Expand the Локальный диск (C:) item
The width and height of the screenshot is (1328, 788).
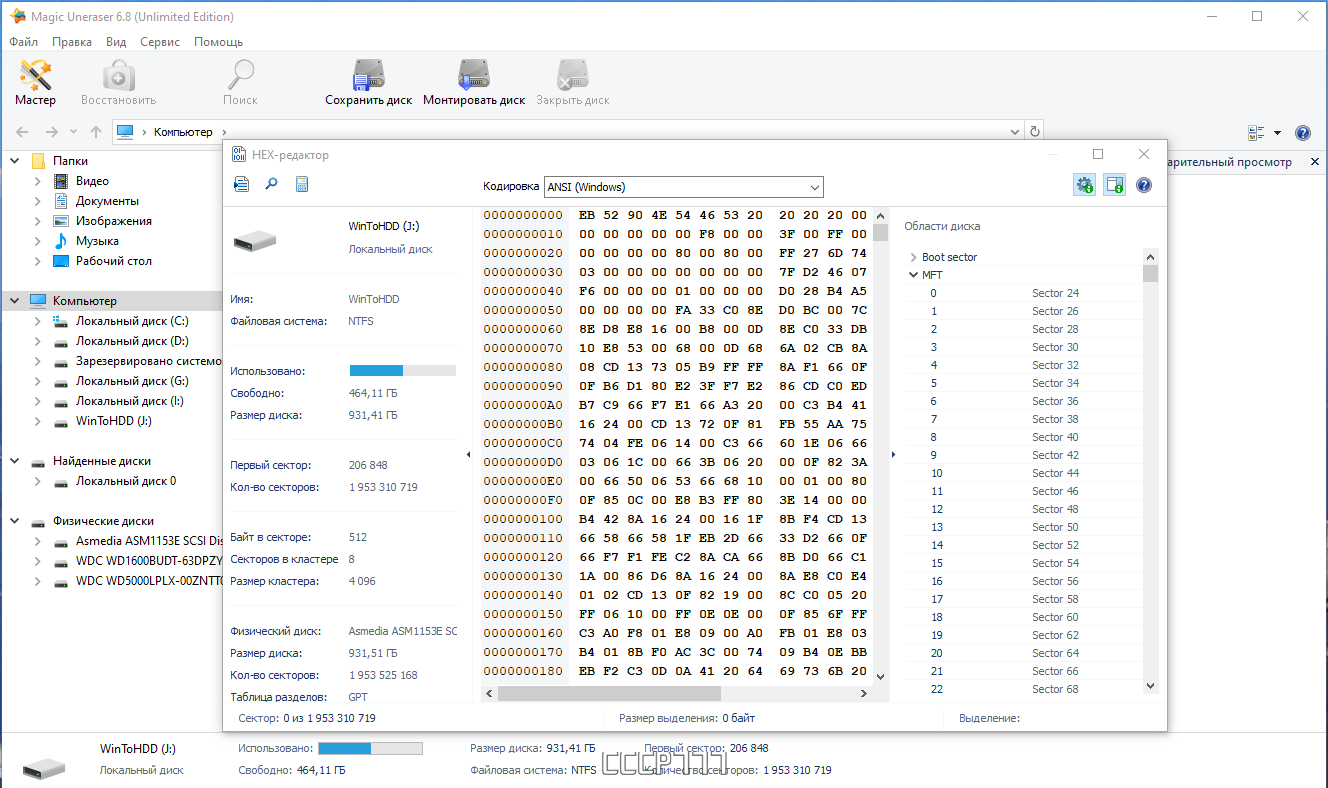click(x=38, y=321)
